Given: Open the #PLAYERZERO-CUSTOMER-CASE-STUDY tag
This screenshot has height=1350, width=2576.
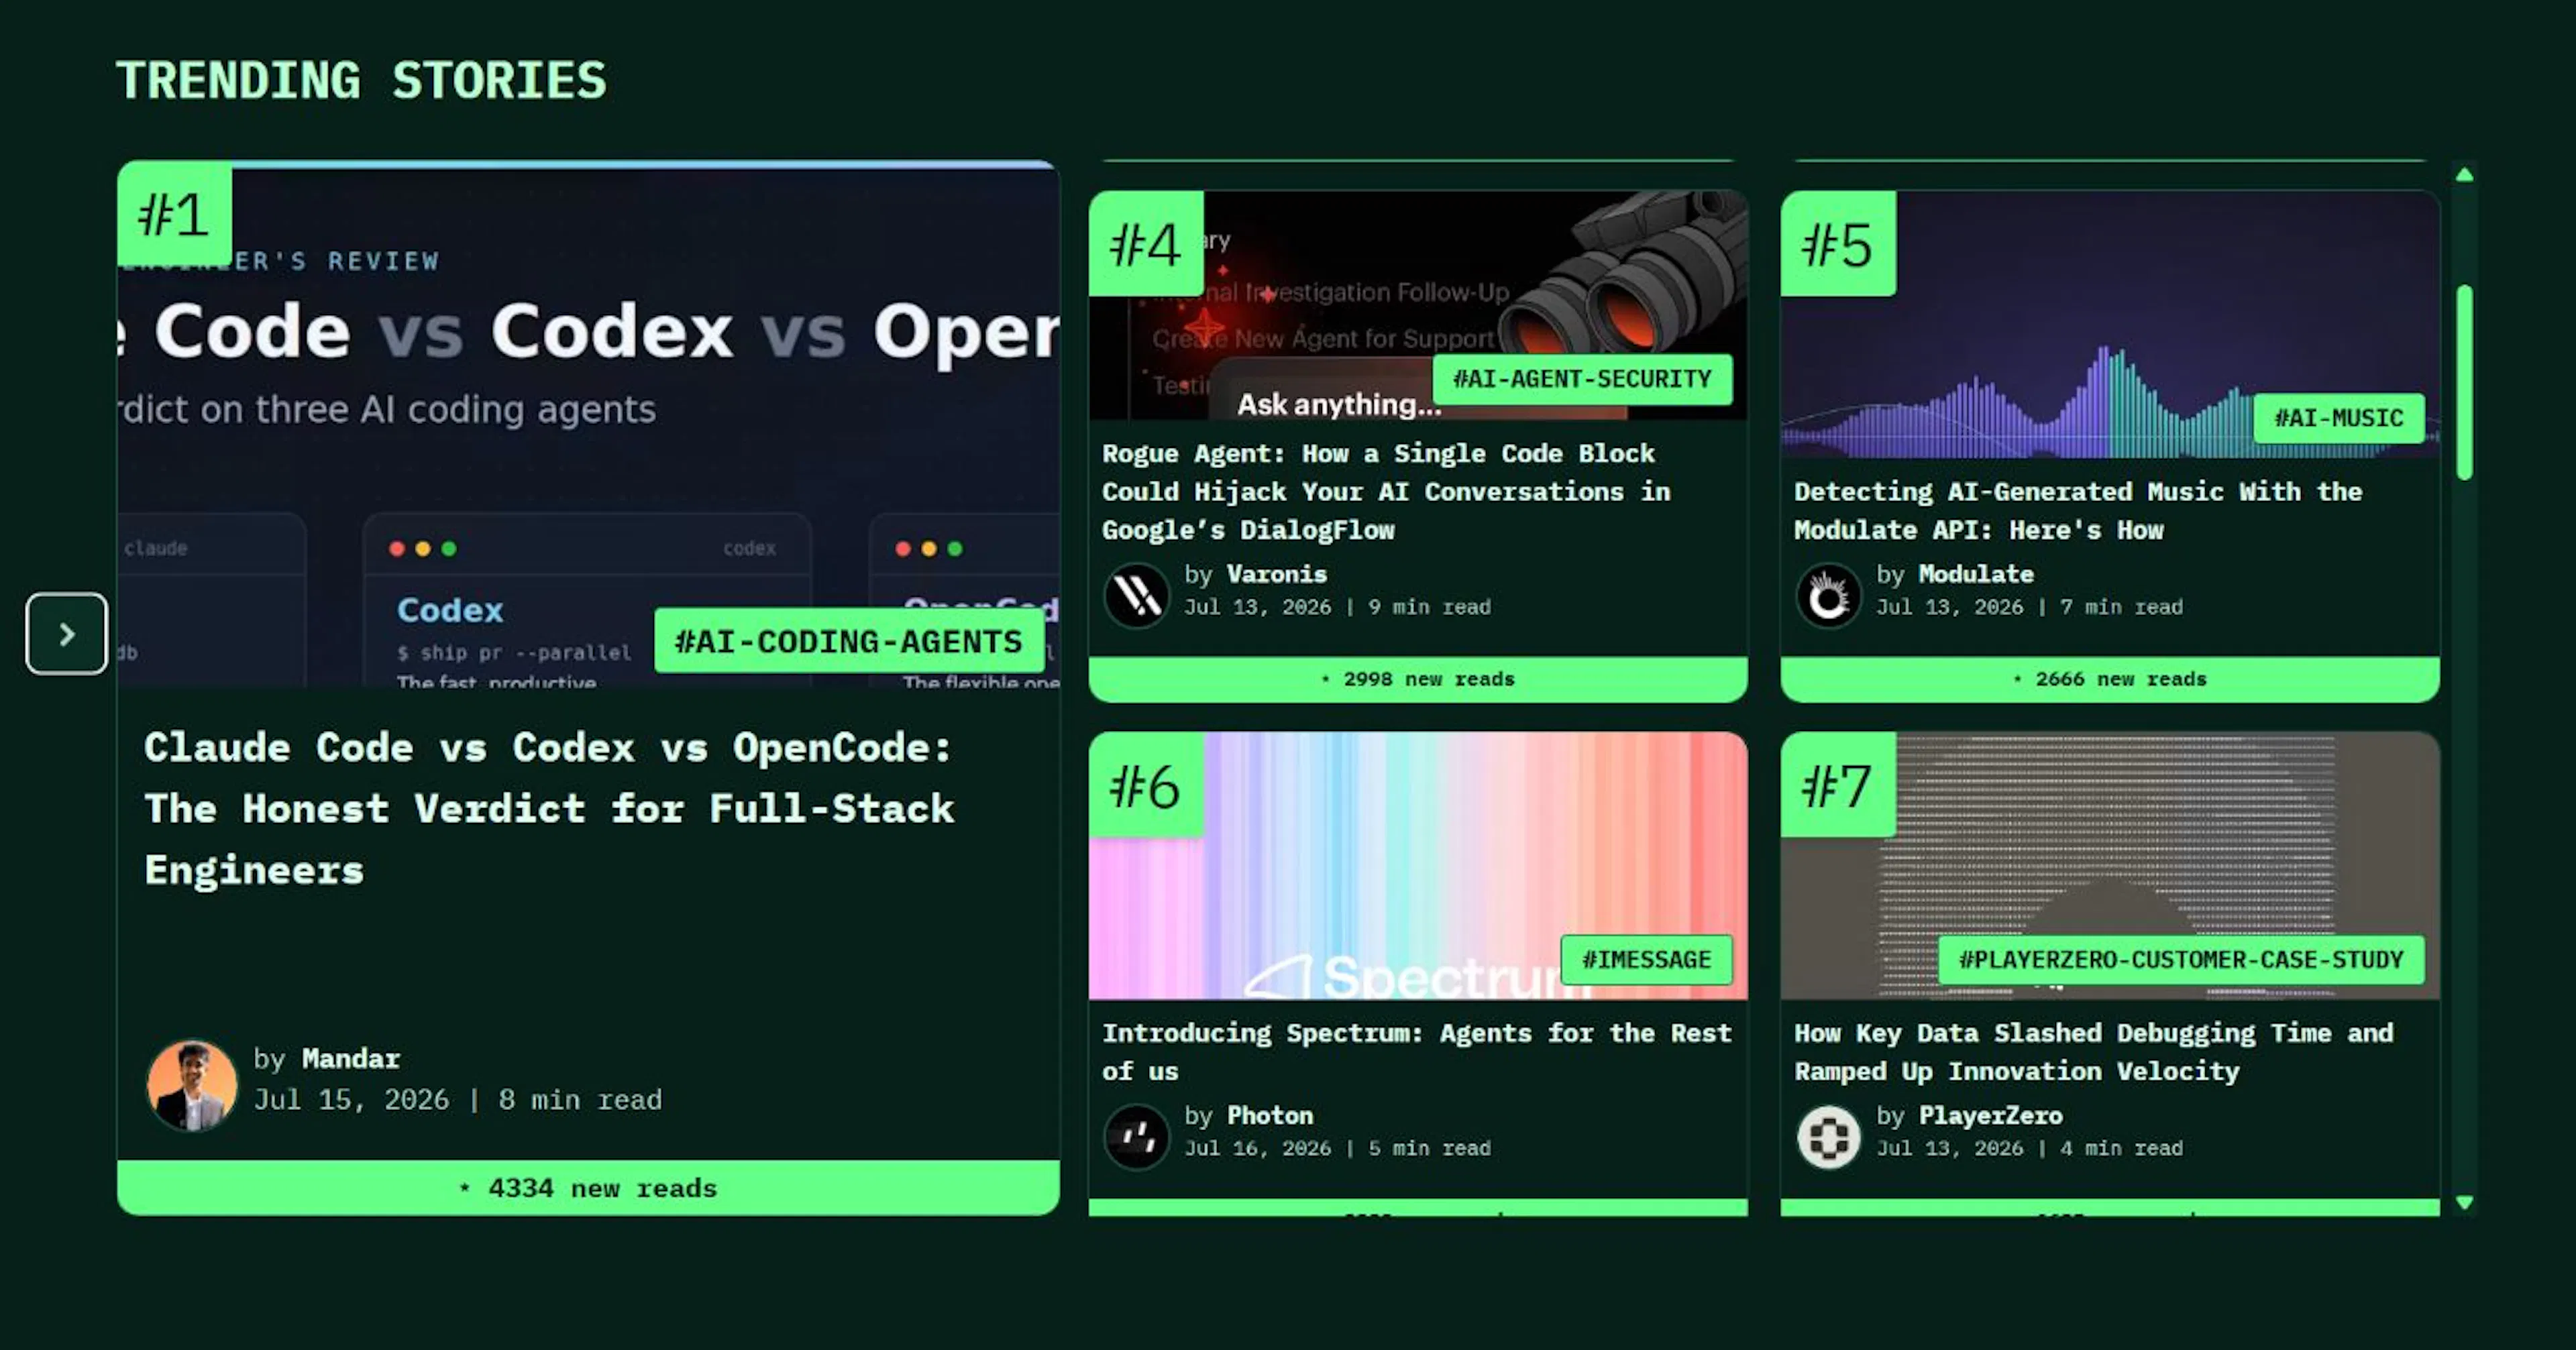Looking at the screenshot, I should pyautogui.click(x=2181, y=960).
